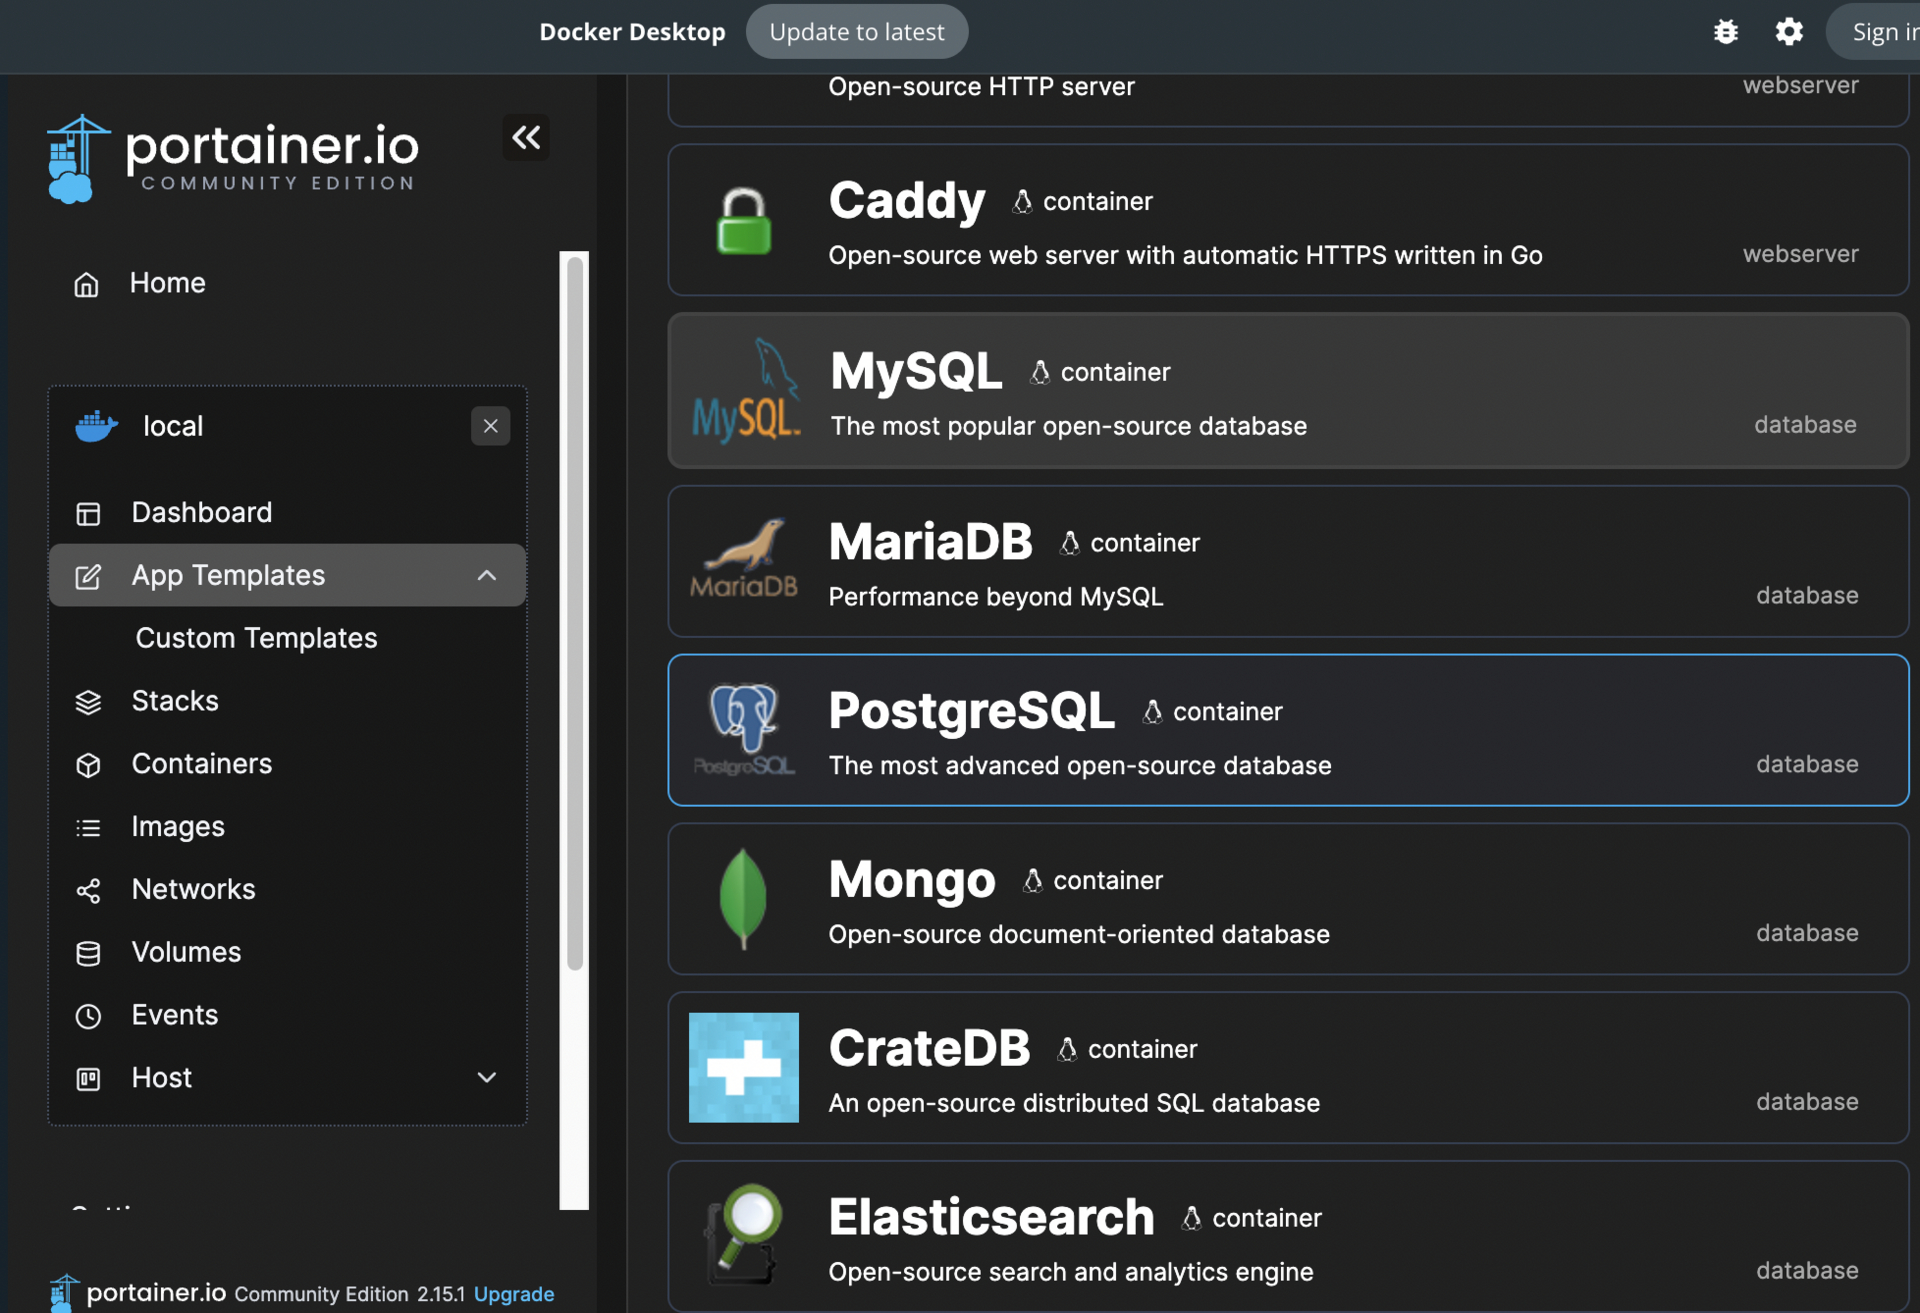Click 'Performance beyond MySQL' description
This screenshot has height=1313, width=1920.
pyautogui.click(x=996, y=597)
